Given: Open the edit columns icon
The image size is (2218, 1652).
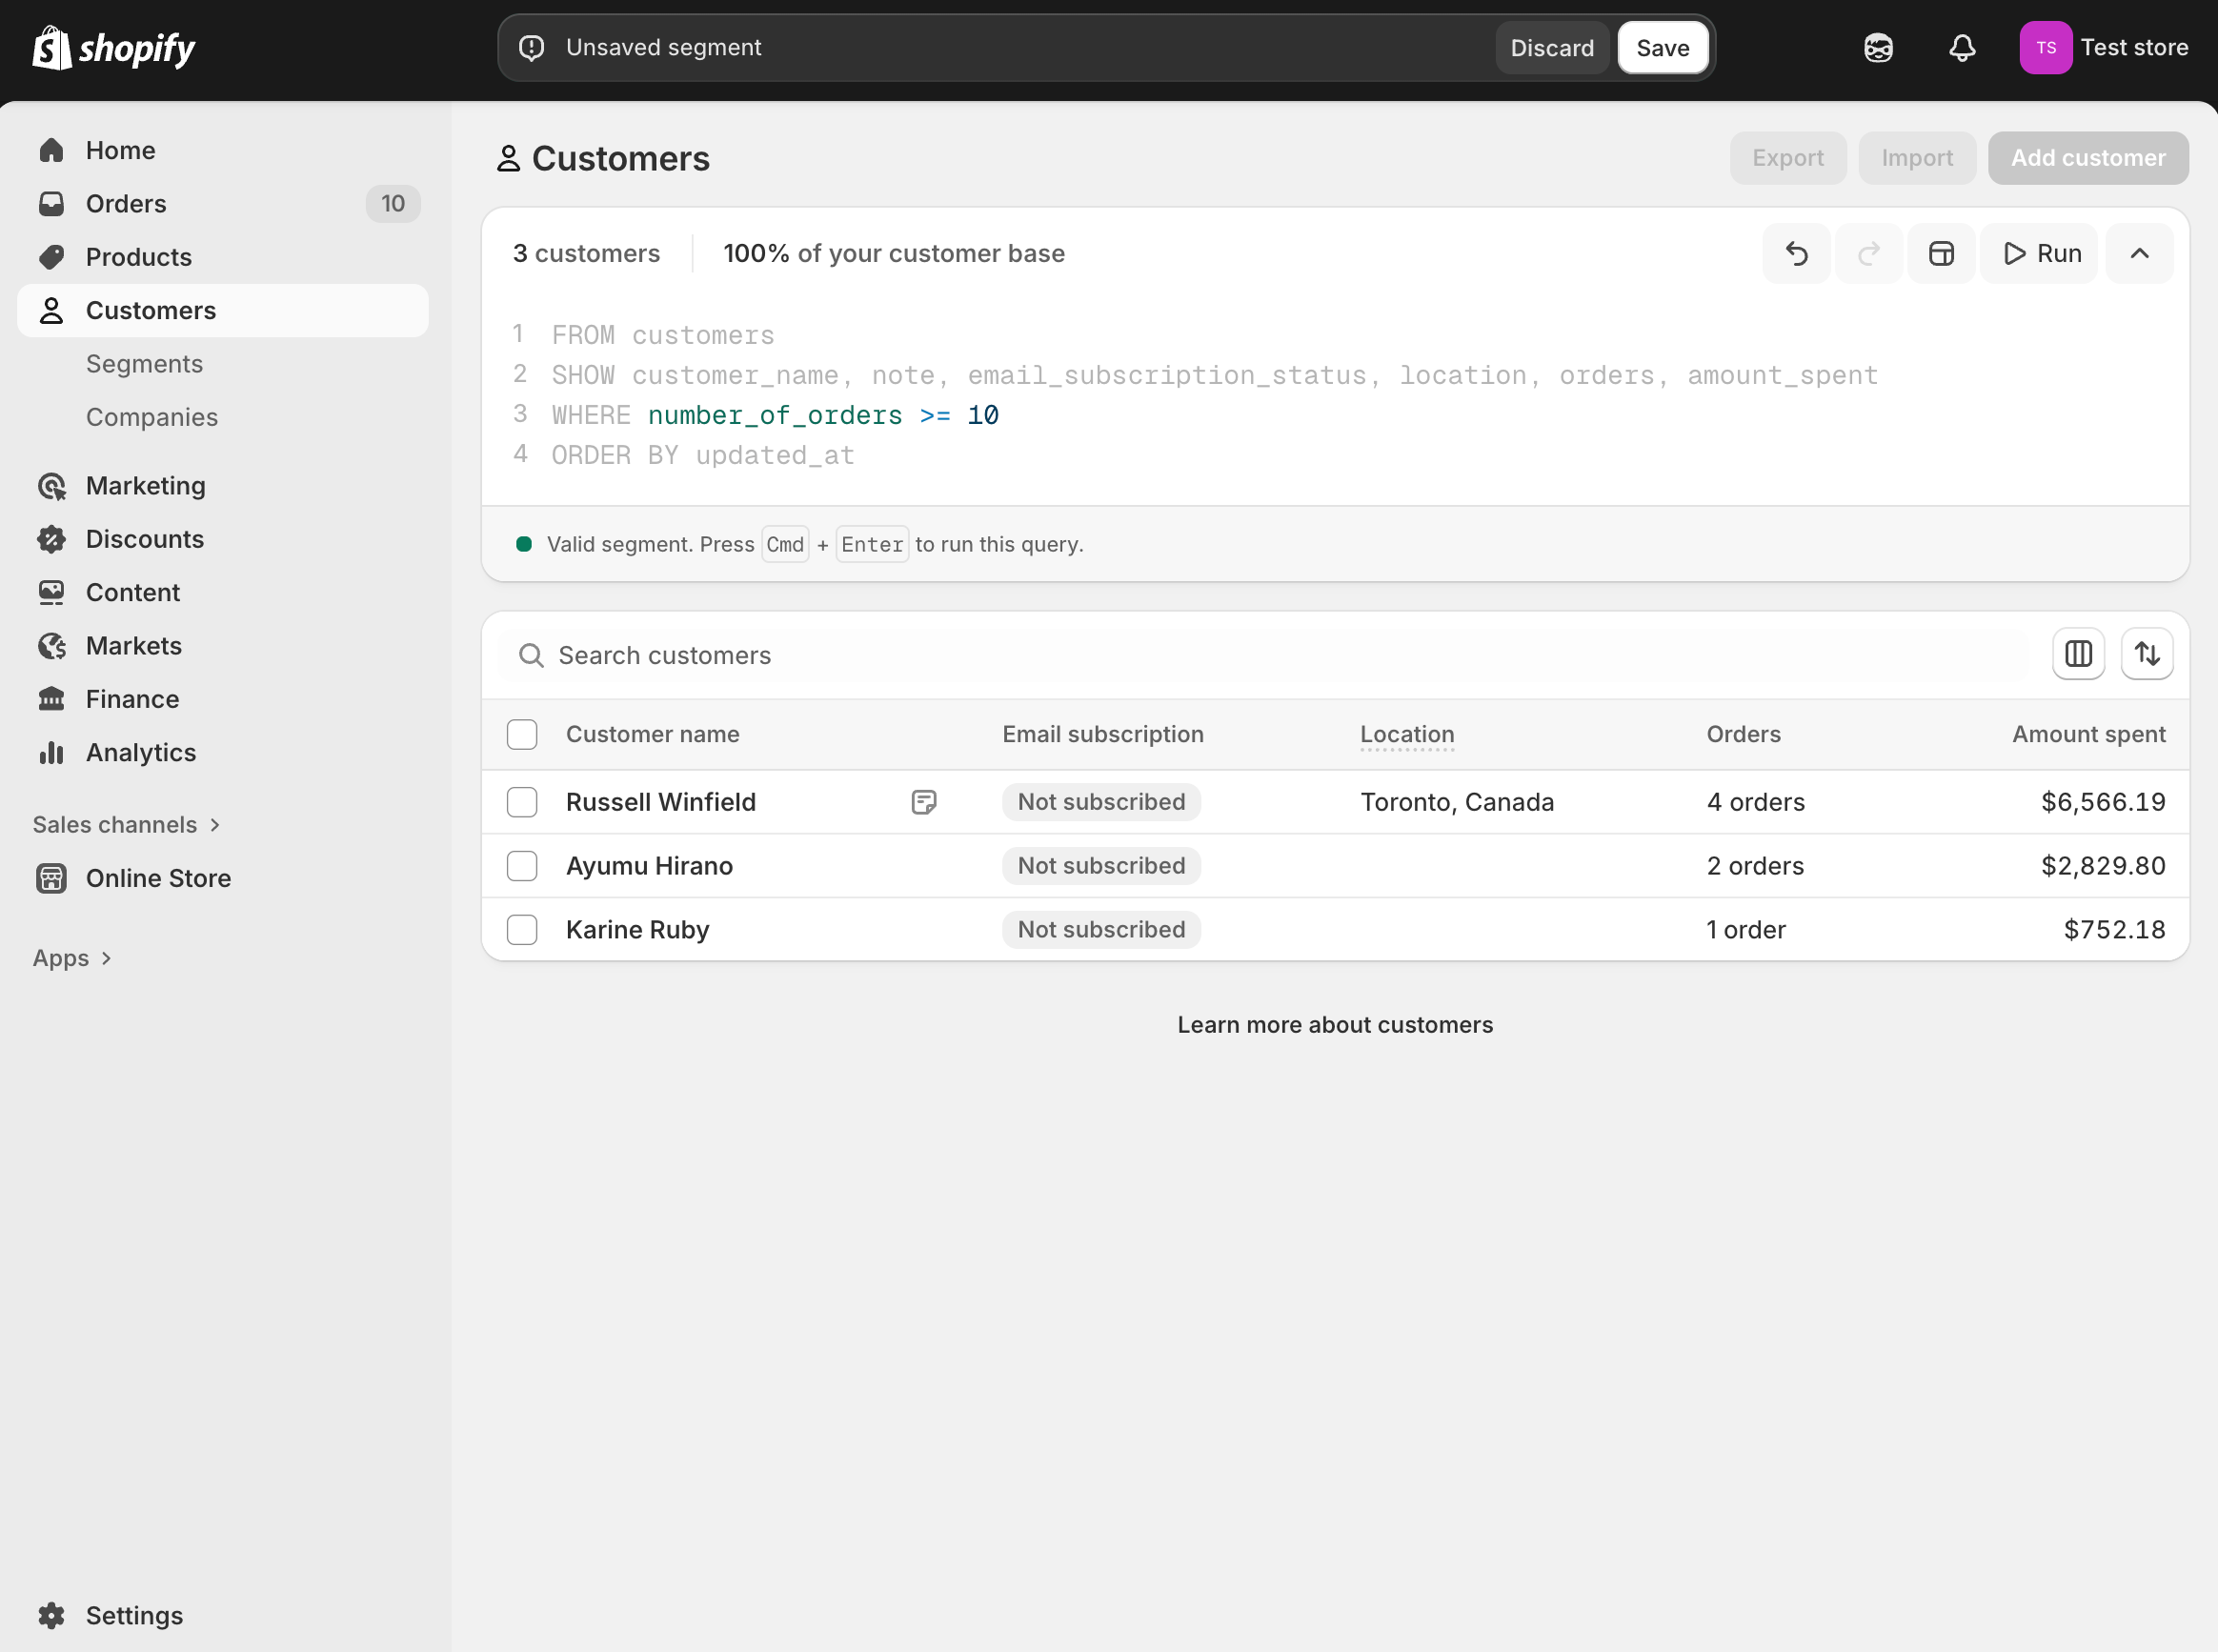Looking at the screenshot, I should (2078, 654).
